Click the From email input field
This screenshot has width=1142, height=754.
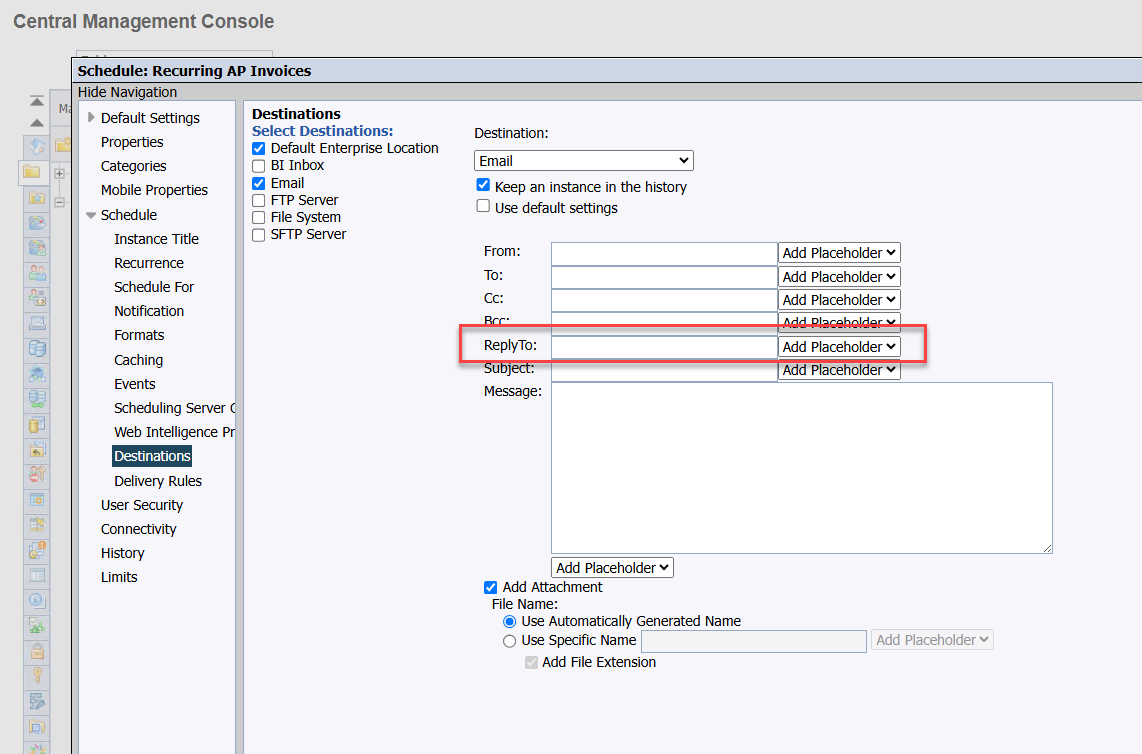pyautogui.click(x=664, y=254)
